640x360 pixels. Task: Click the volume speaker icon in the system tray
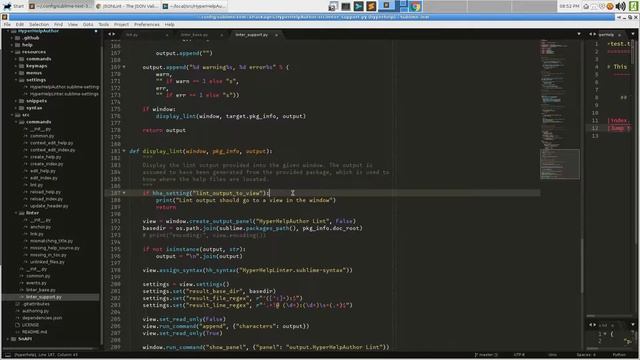pyautogui.click(x=620, y=6)
